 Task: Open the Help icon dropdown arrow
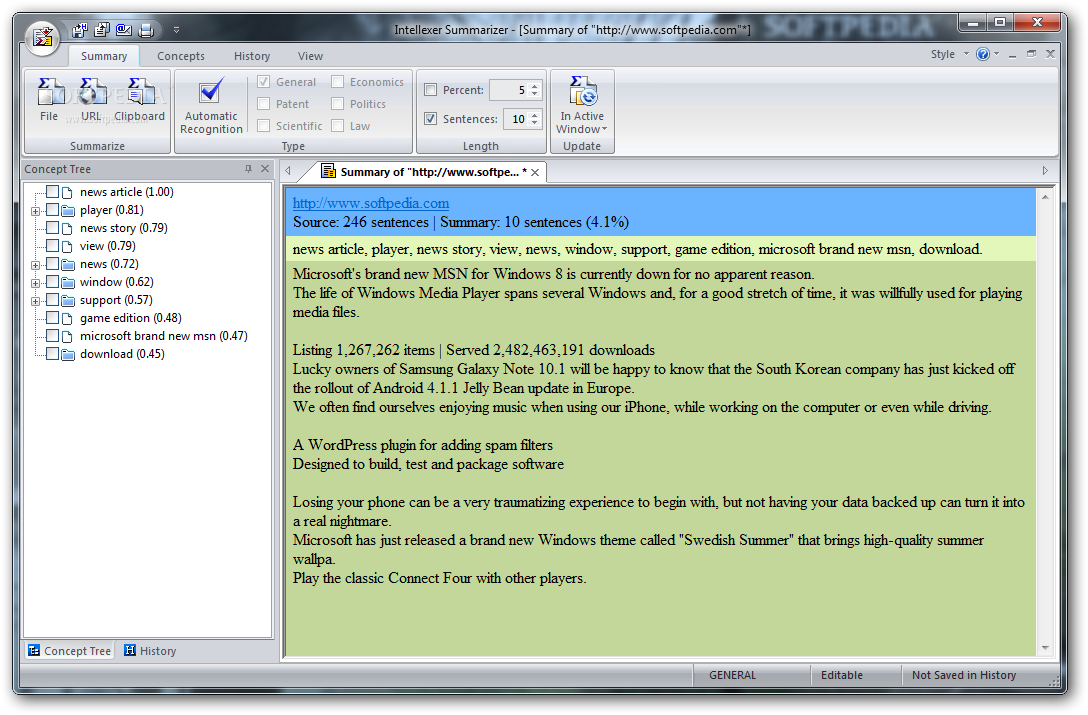tap(996, 53)
